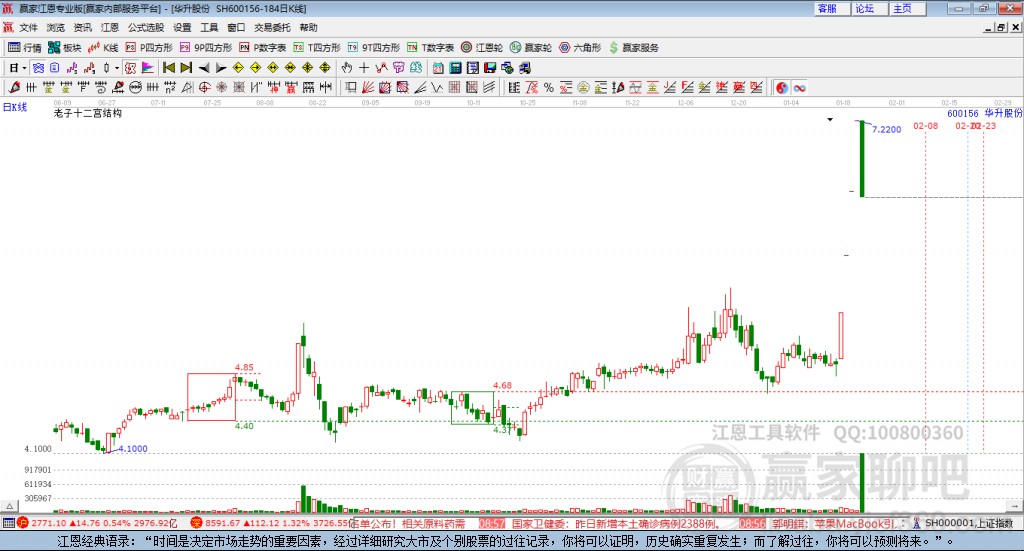Open the calendar icon showing 21

[x=438, y=68]
